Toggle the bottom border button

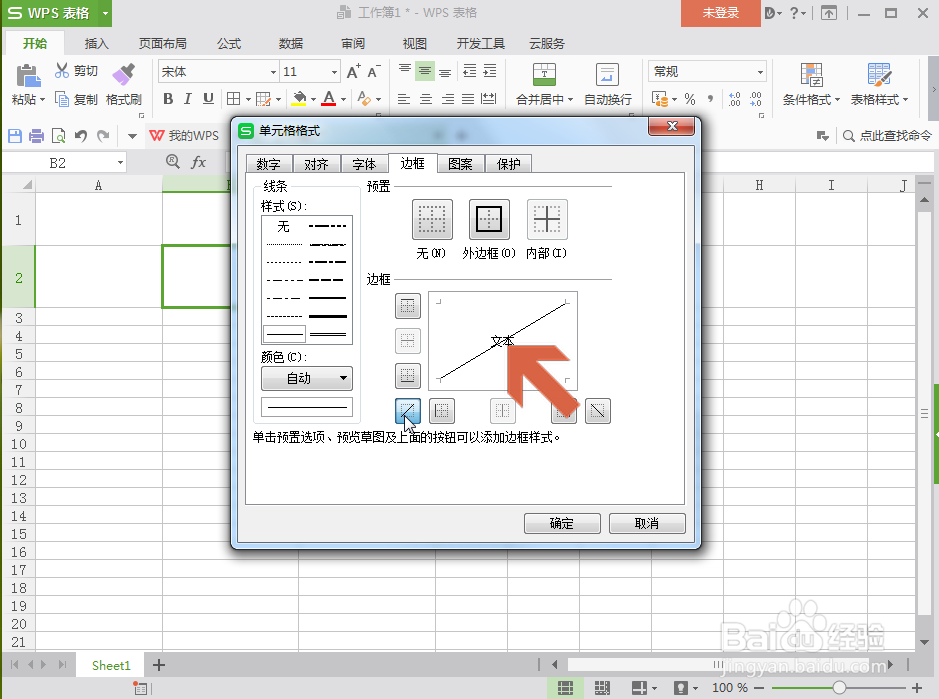point(408,376)
